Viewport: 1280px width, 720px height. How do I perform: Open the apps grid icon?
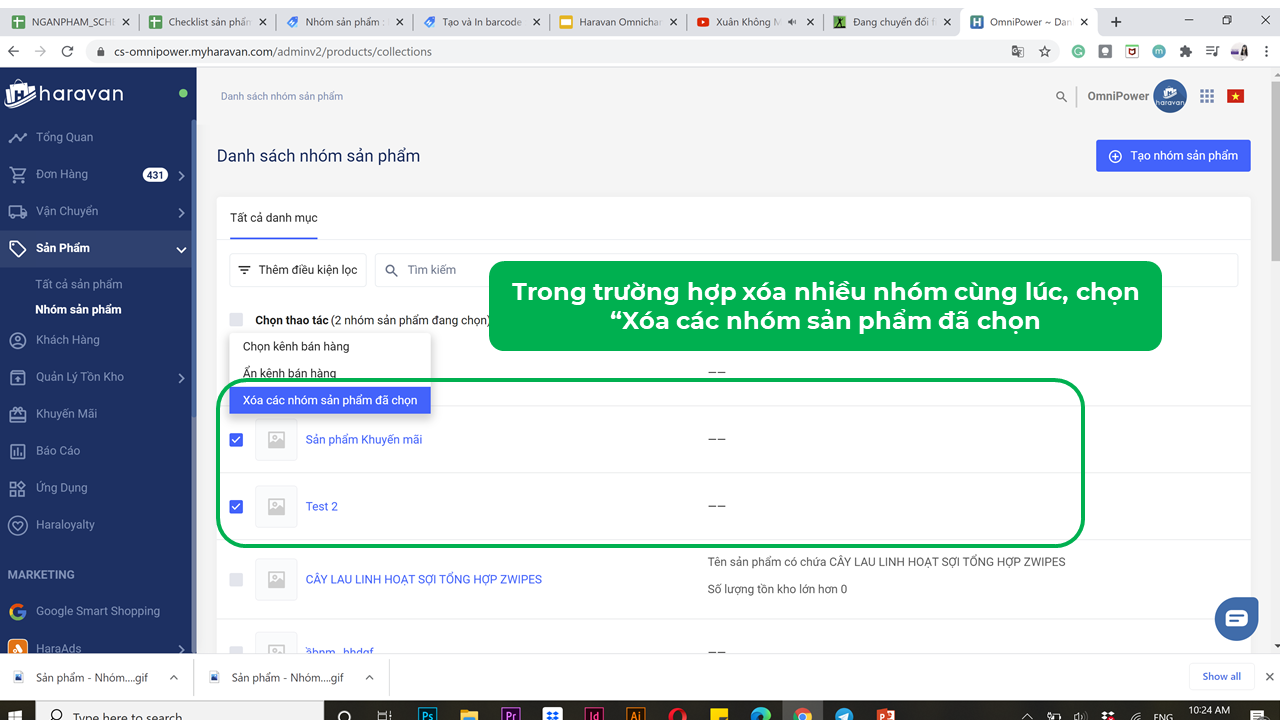pyautogui.click(x=1207, y=96)
